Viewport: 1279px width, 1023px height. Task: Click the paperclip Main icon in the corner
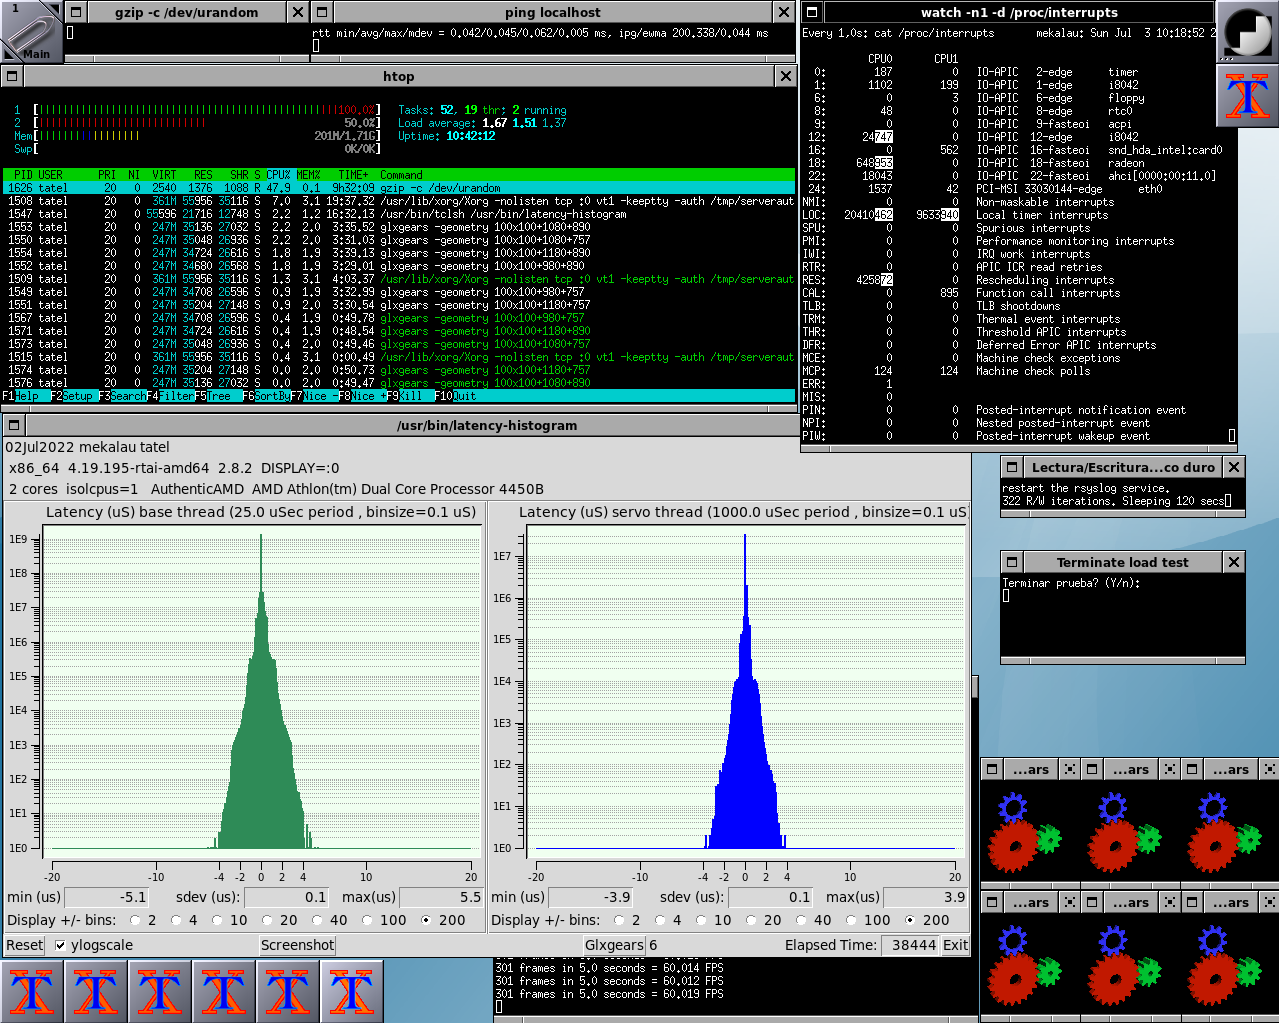(x=30, y=32)
